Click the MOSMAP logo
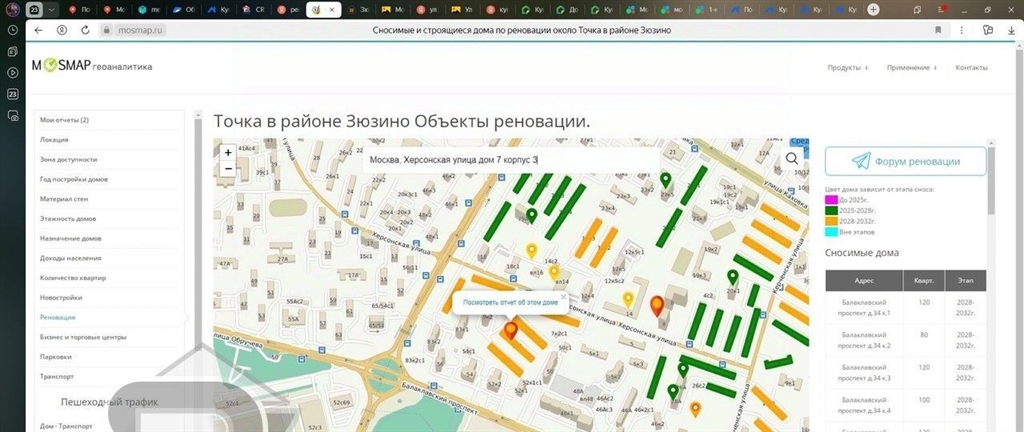The image size is (1024, 432). click(x=91, y=67)
